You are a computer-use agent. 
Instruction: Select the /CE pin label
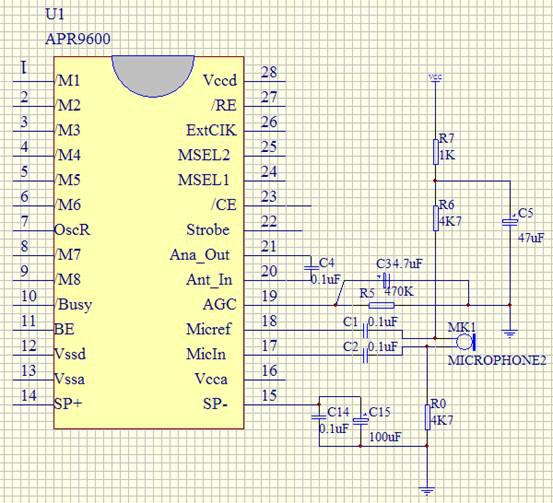224,205
